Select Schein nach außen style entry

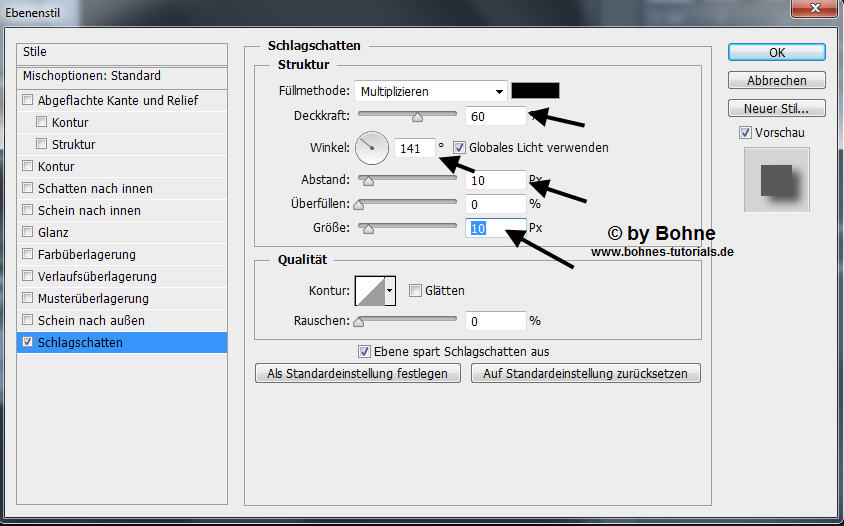coord(91,320)
